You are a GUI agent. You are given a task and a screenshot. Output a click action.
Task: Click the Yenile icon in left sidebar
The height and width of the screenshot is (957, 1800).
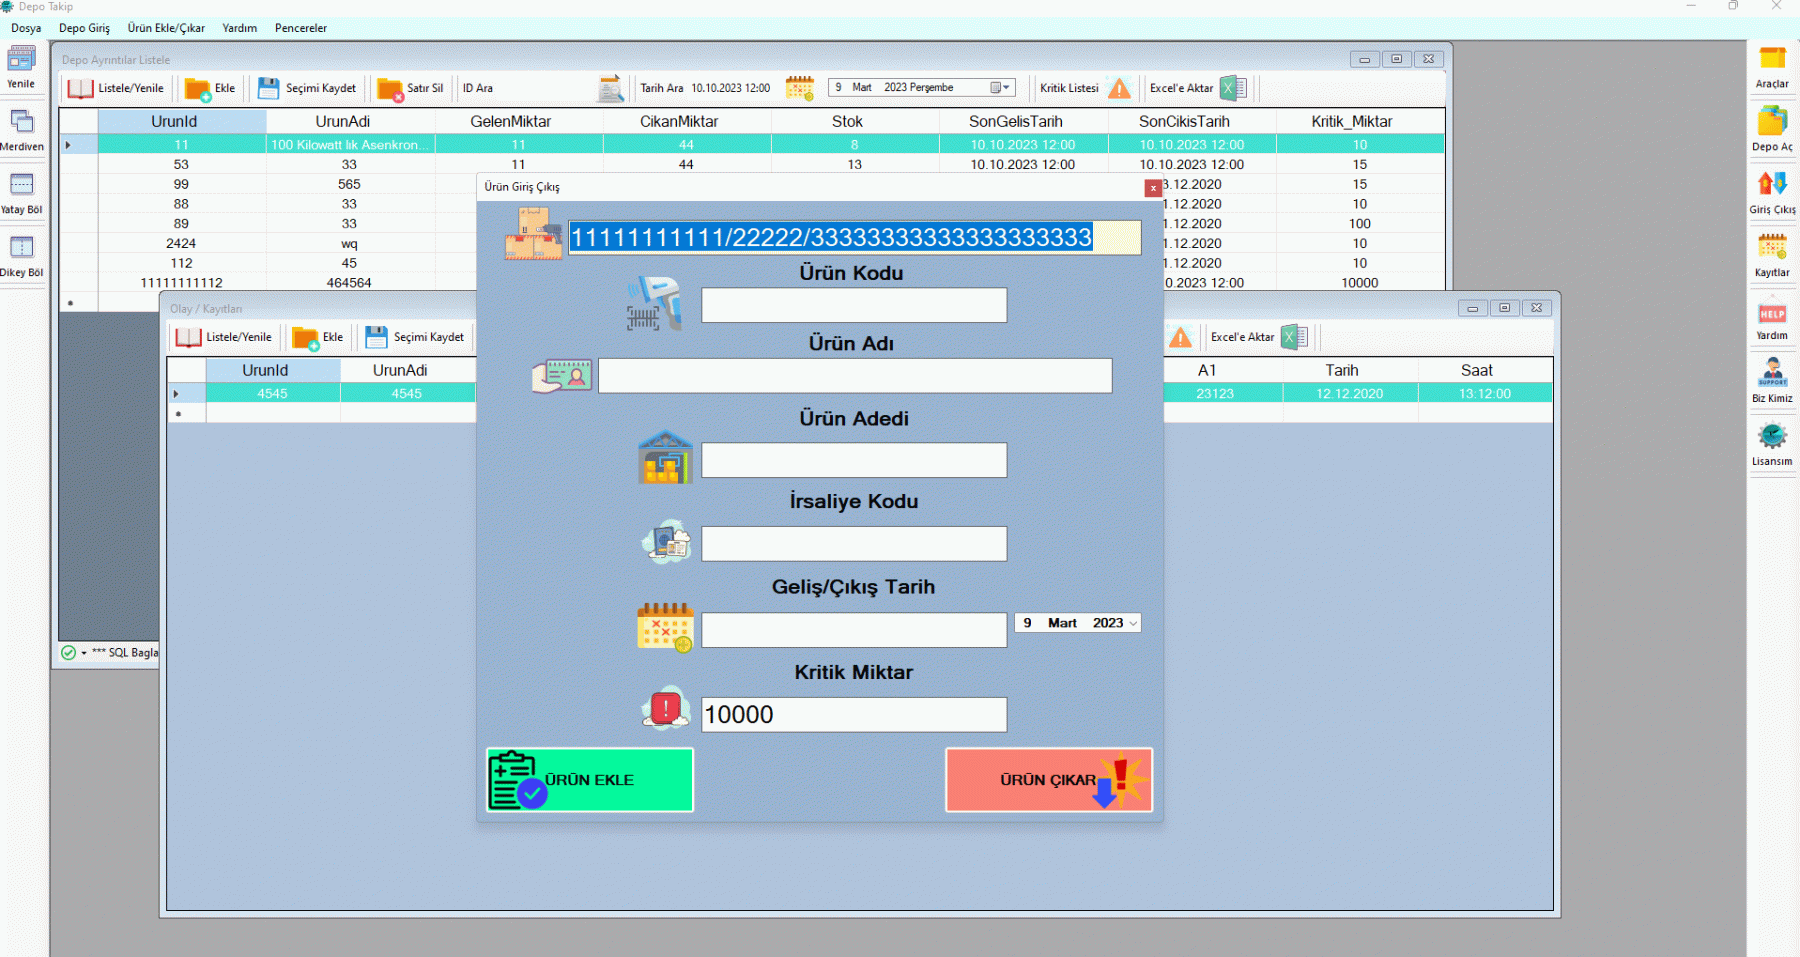[x=21, y=60]
